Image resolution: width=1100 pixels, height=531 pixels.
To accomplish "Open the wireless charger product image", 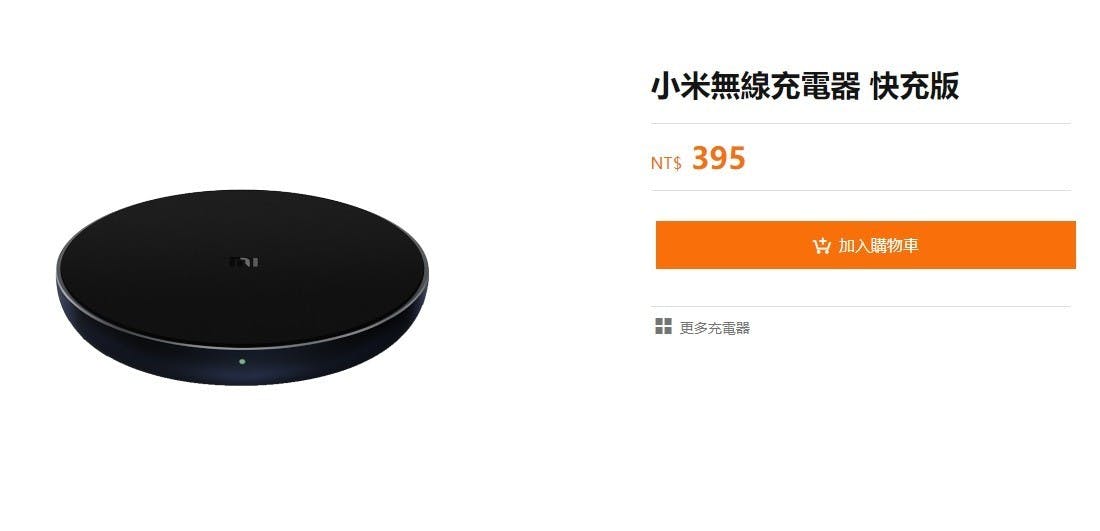I will 242,287.
